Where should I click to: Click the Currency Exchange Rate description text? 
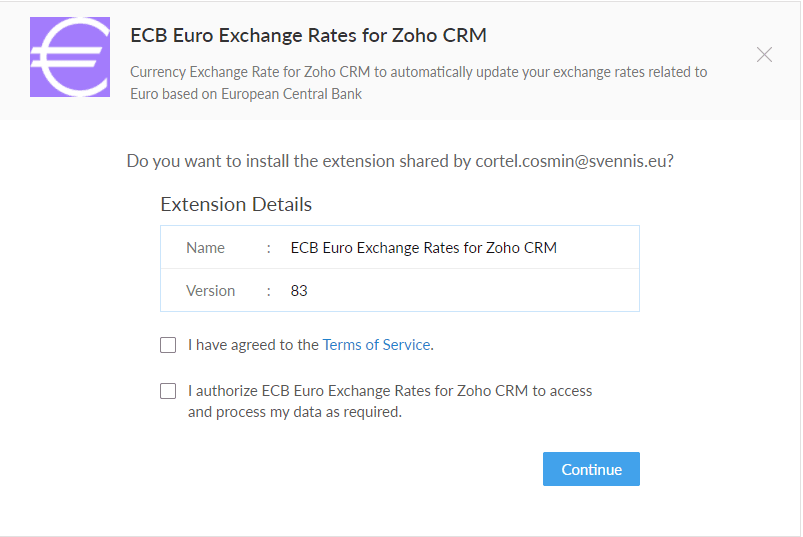pyautogui.click(x=418, y=72)
